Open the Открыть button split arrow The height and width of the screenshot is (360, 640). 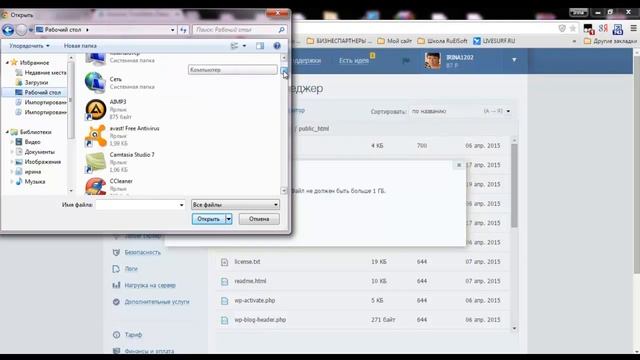coord(229,219)
